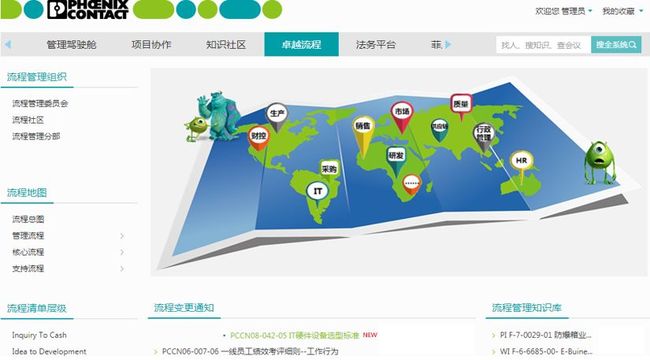Open the 流程管理分部 link
Screen dimensions: 650x360
(36, 136)
